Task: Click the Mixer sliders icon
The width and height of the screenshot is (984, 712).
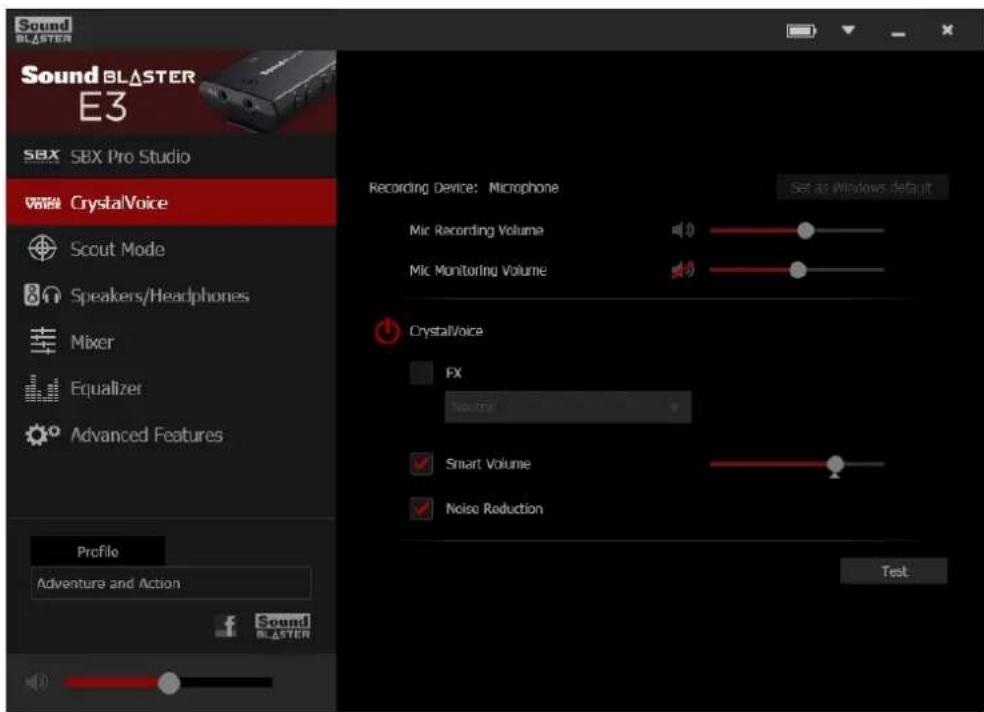Action: 43,341
